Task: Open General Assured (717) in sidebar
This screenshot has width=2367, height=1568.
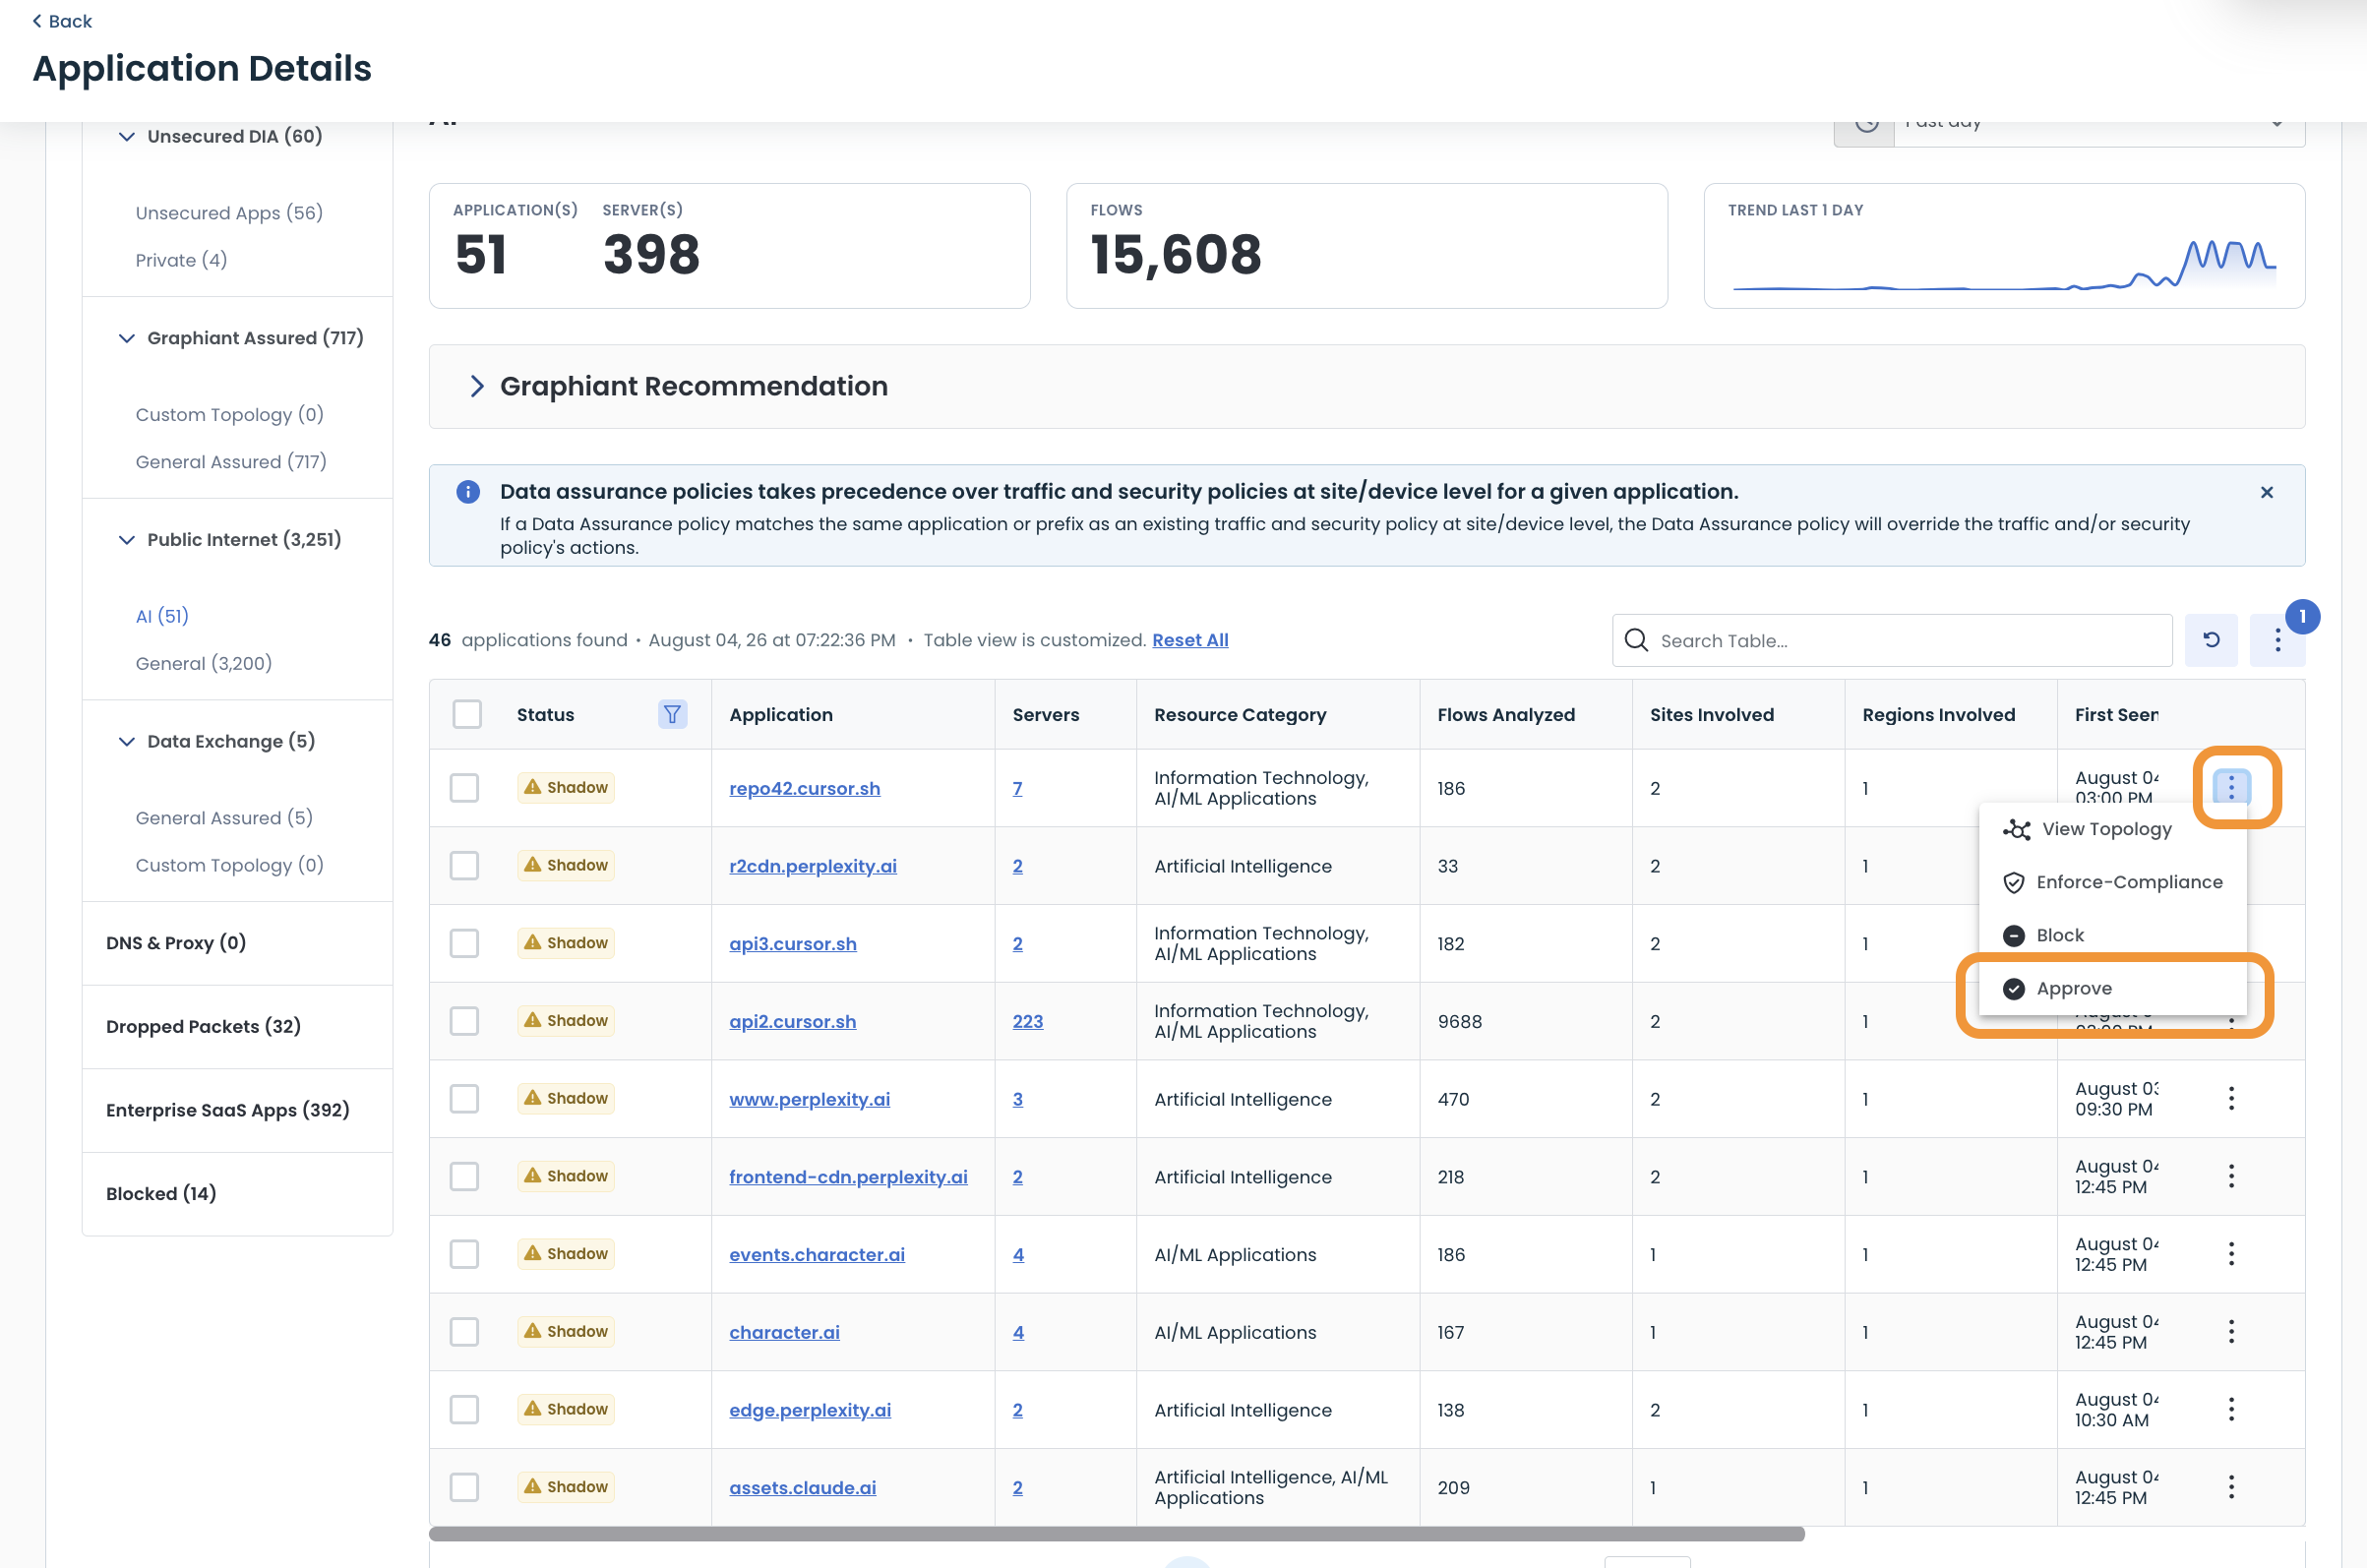Action: 231,462
